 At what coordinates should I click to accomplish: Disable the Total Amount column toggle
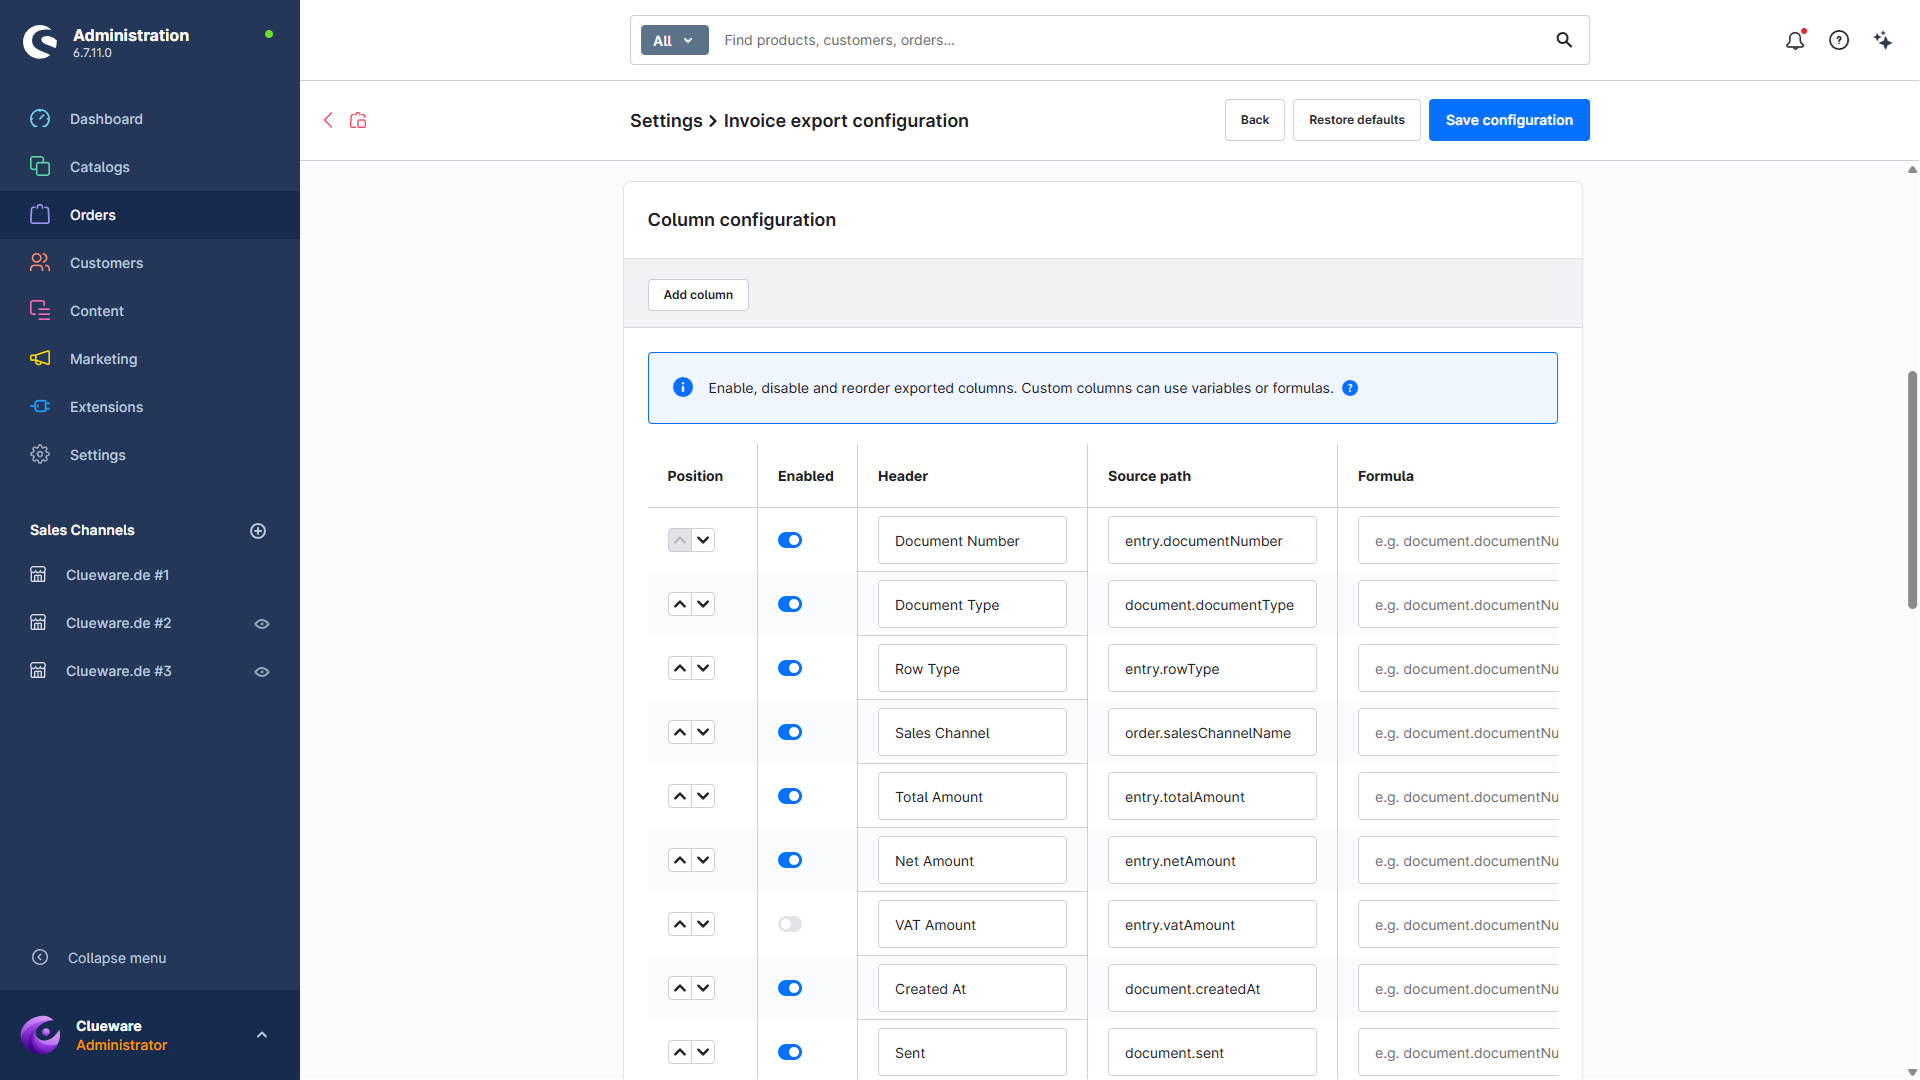790,796
